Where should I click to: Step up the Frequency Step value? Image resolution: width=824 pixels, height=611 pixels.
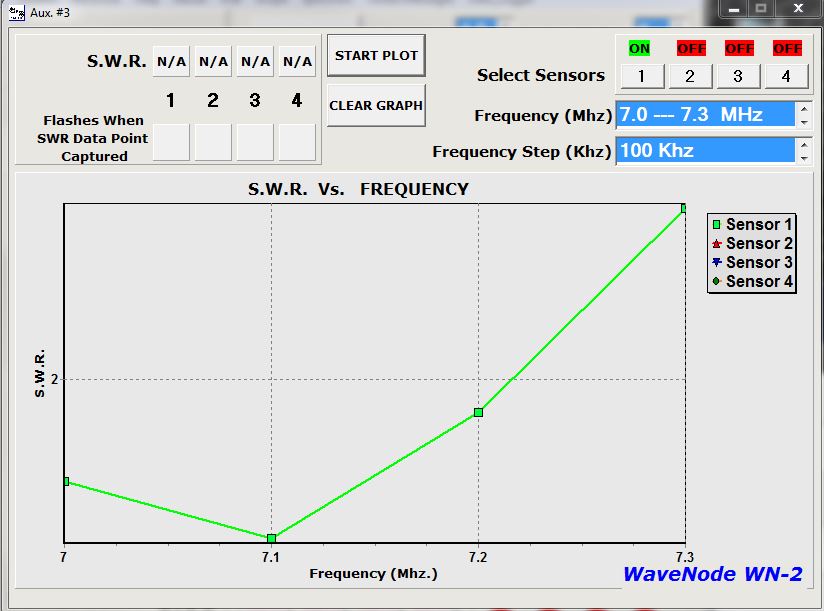click(x=803, y=144)
